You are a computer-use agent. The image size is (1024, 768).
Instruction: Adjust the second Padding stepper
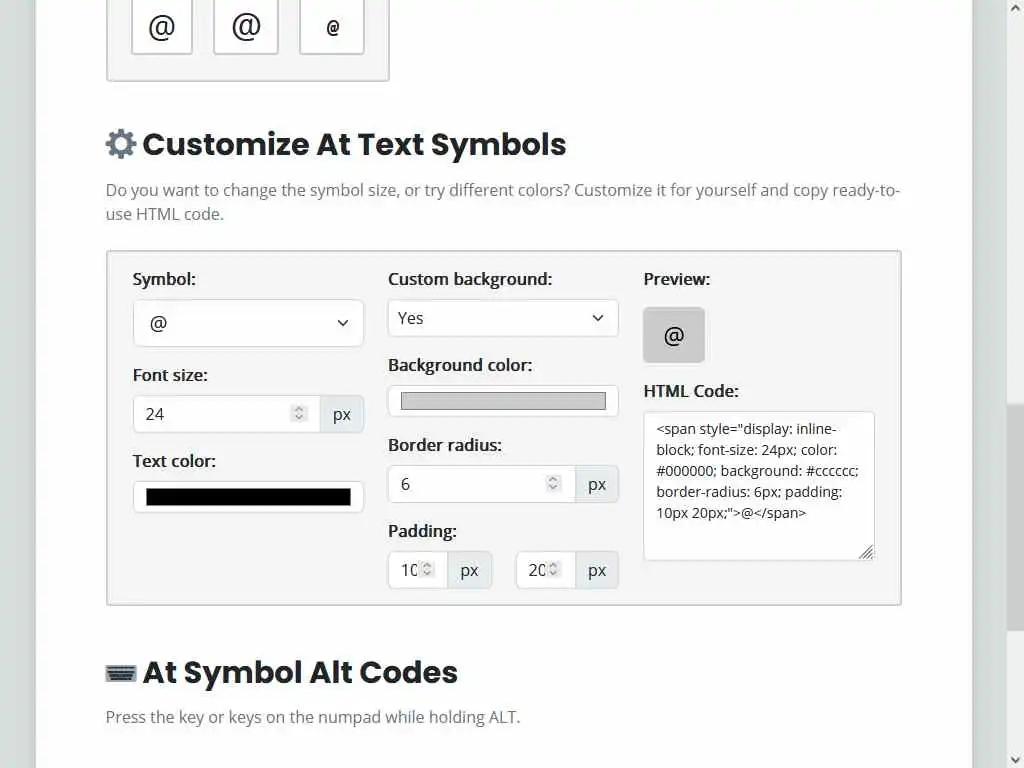point(555,569)
